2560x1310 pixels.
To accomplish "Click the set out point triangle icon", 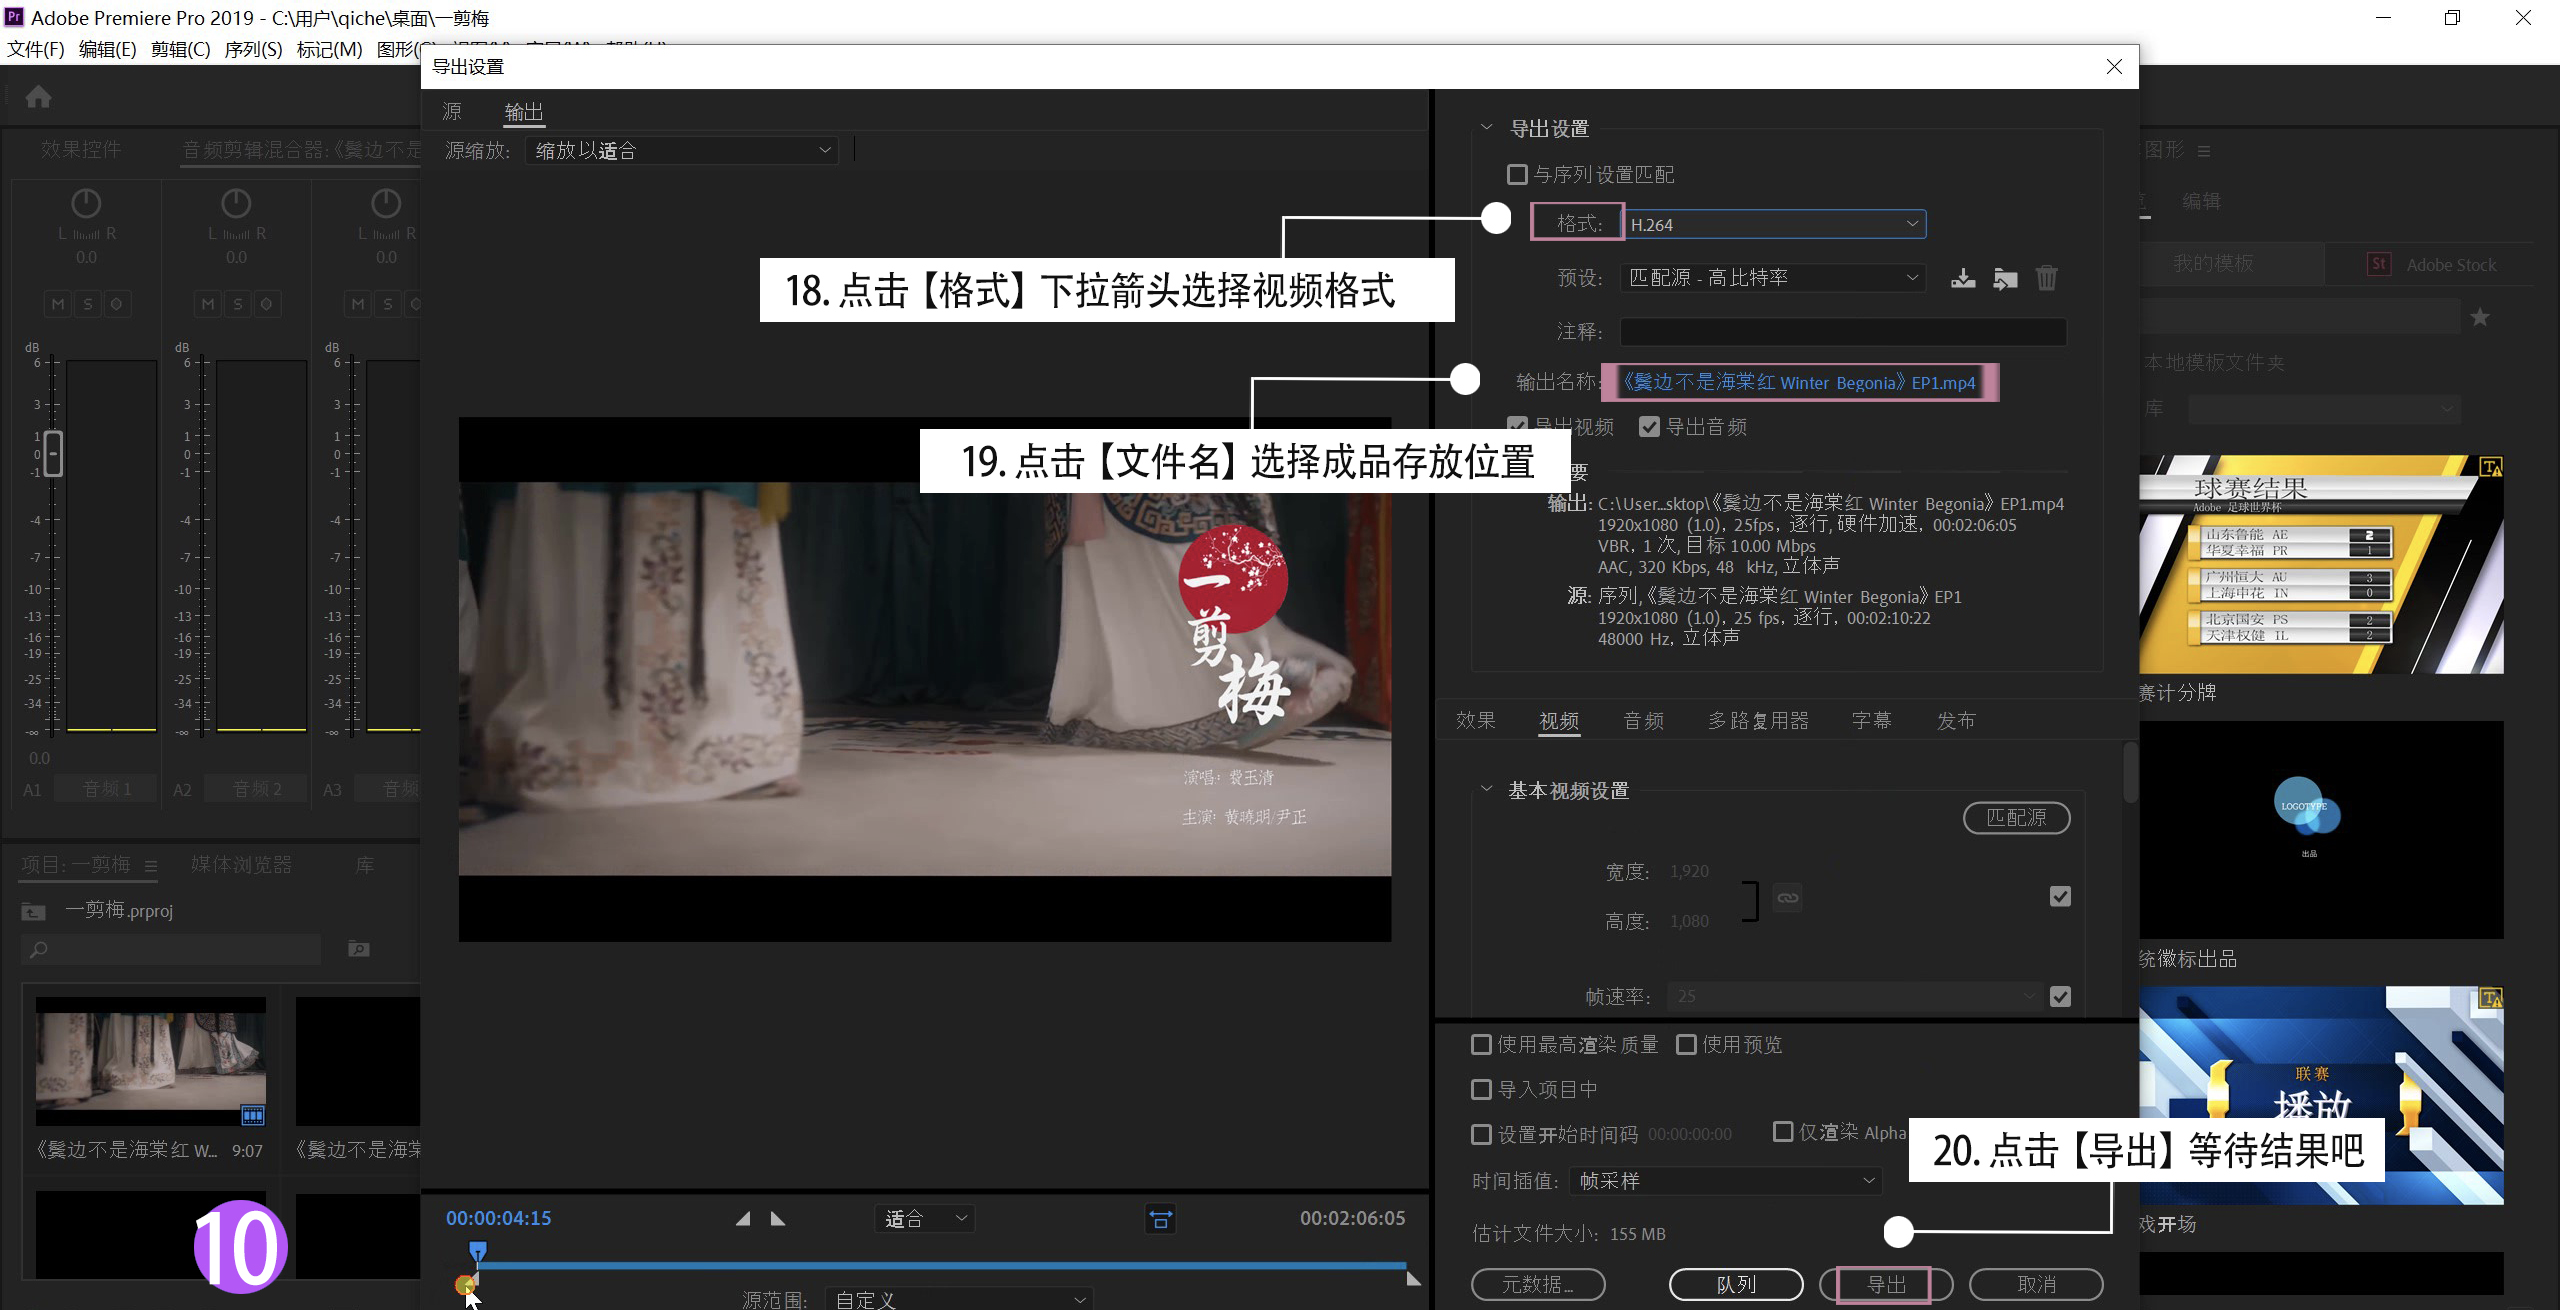I will click(778, 1218).
